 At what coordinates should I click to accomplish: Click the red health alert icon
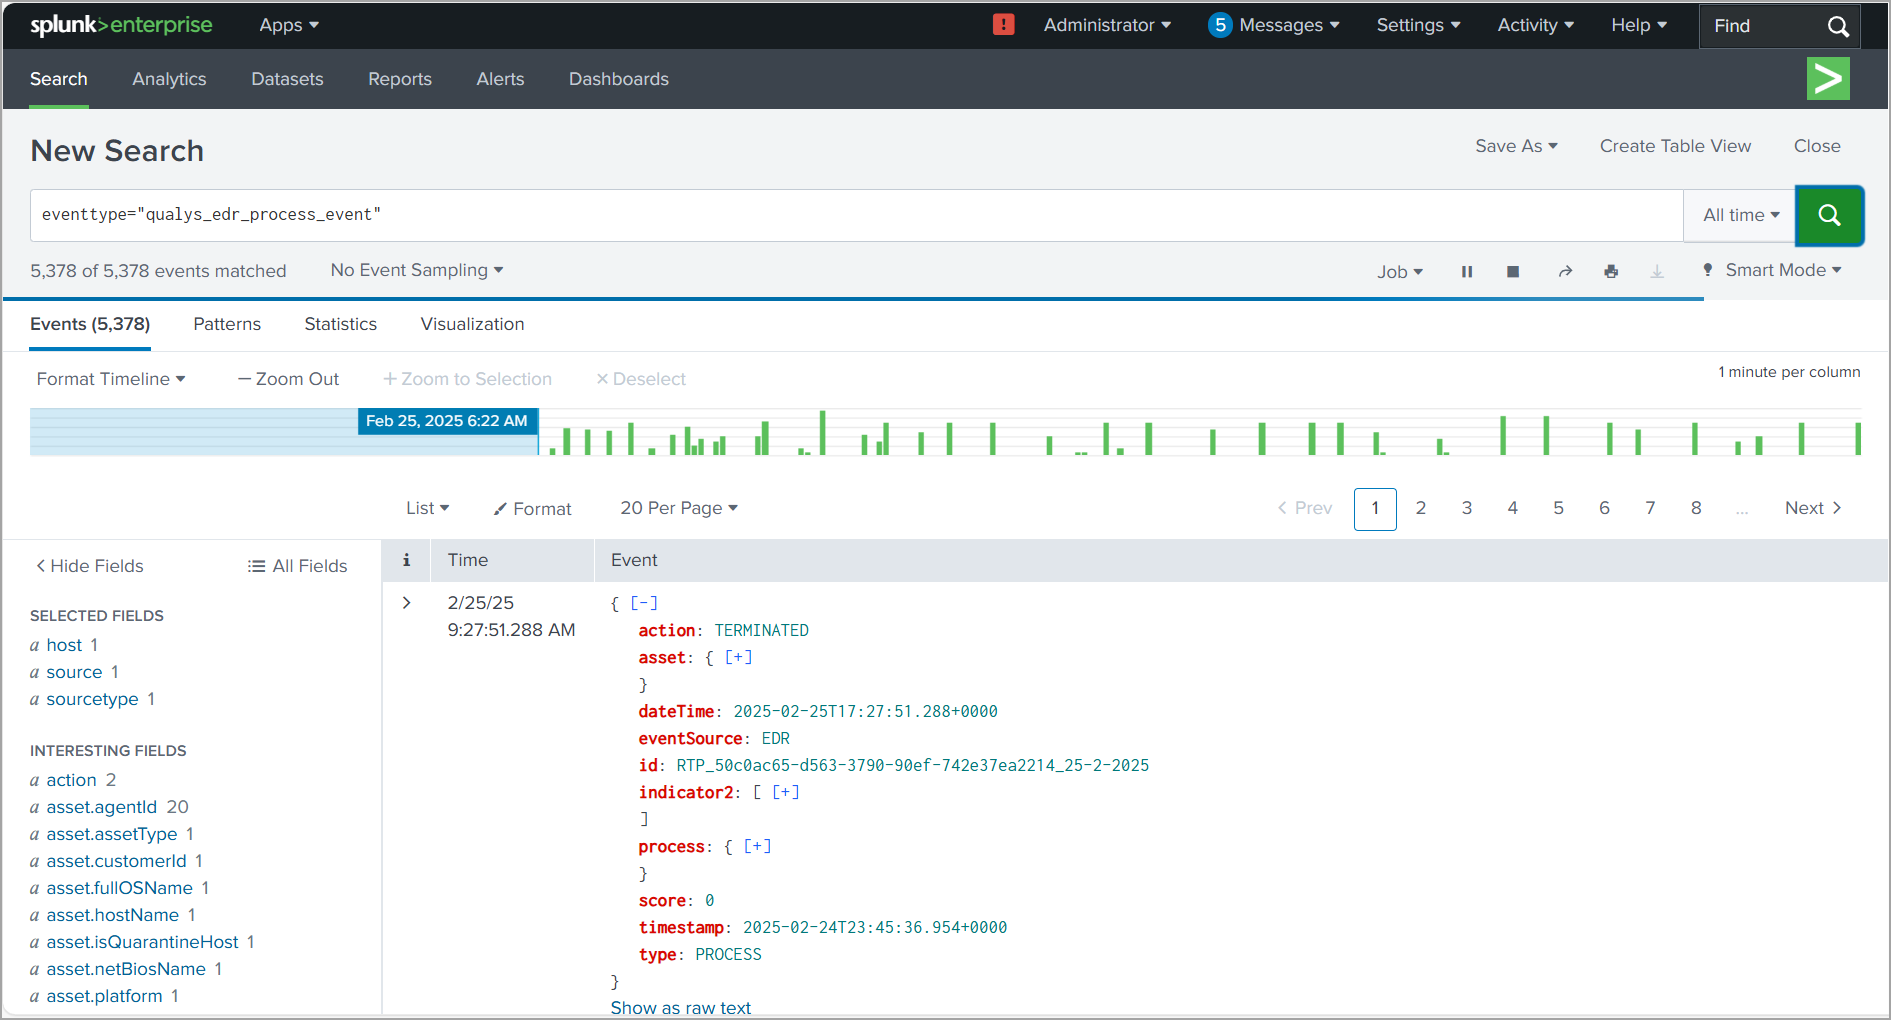[x=1003, y=25]
